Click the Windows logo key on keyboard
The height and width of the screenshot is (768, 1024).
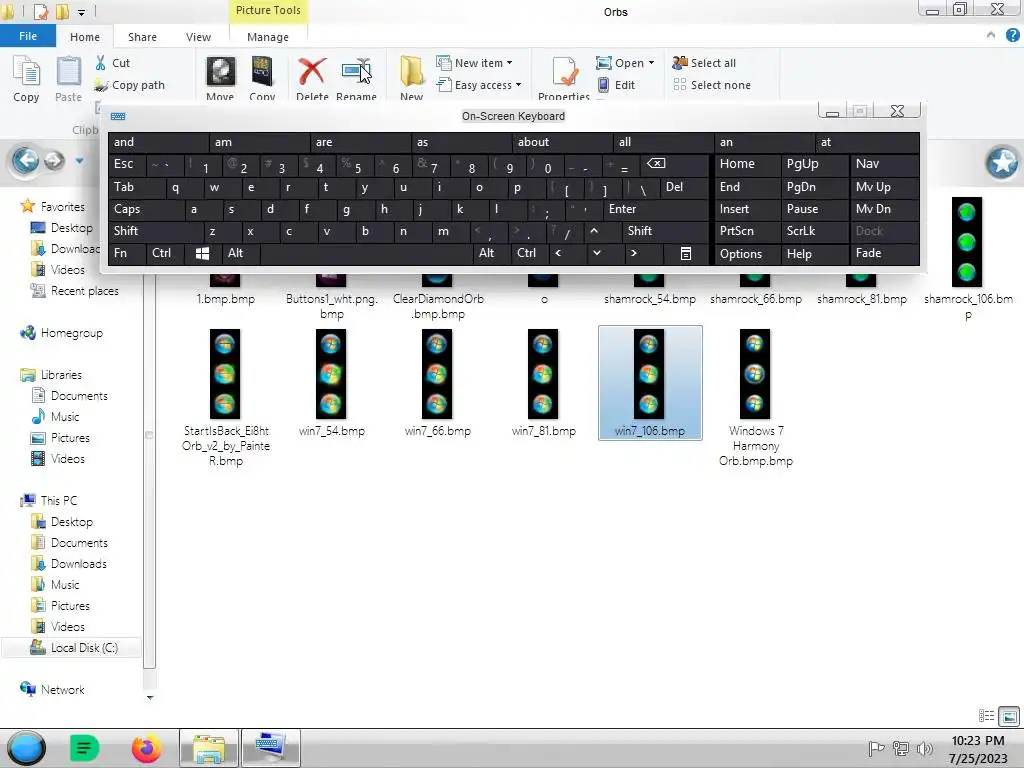[202, 253]
